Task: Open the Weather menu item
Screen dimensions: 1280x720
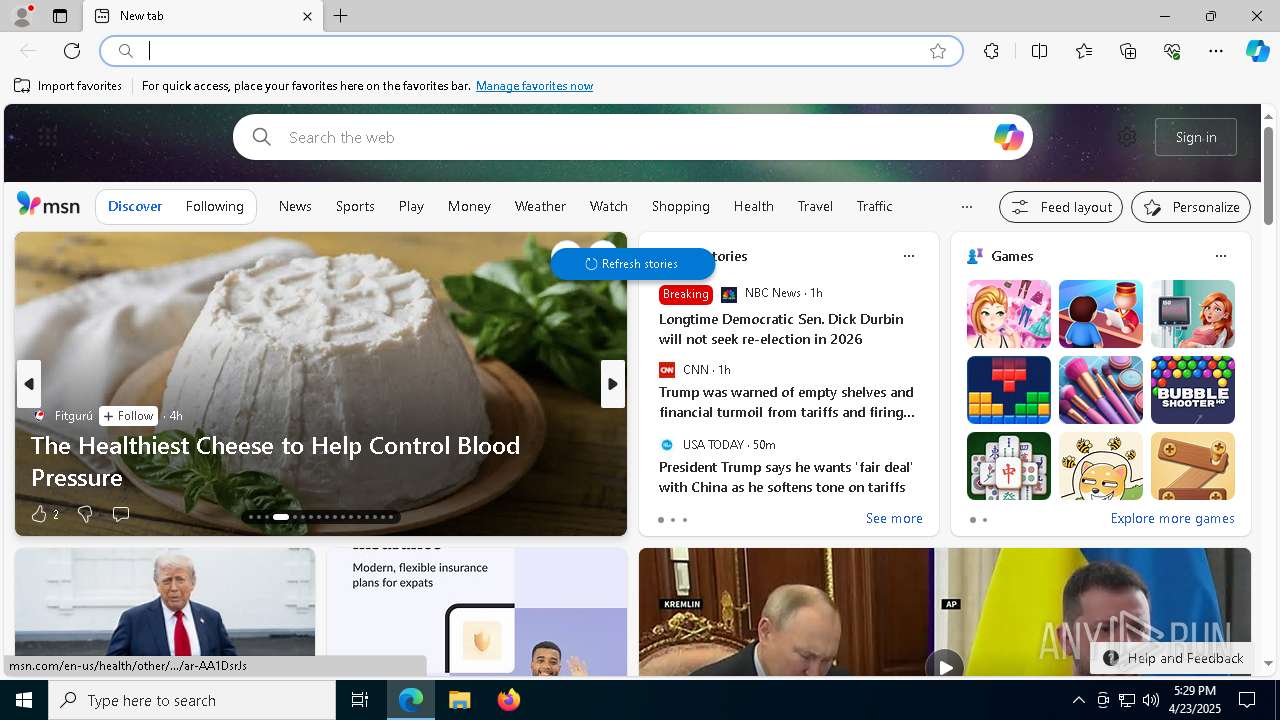Action: [x=540, y=206]
